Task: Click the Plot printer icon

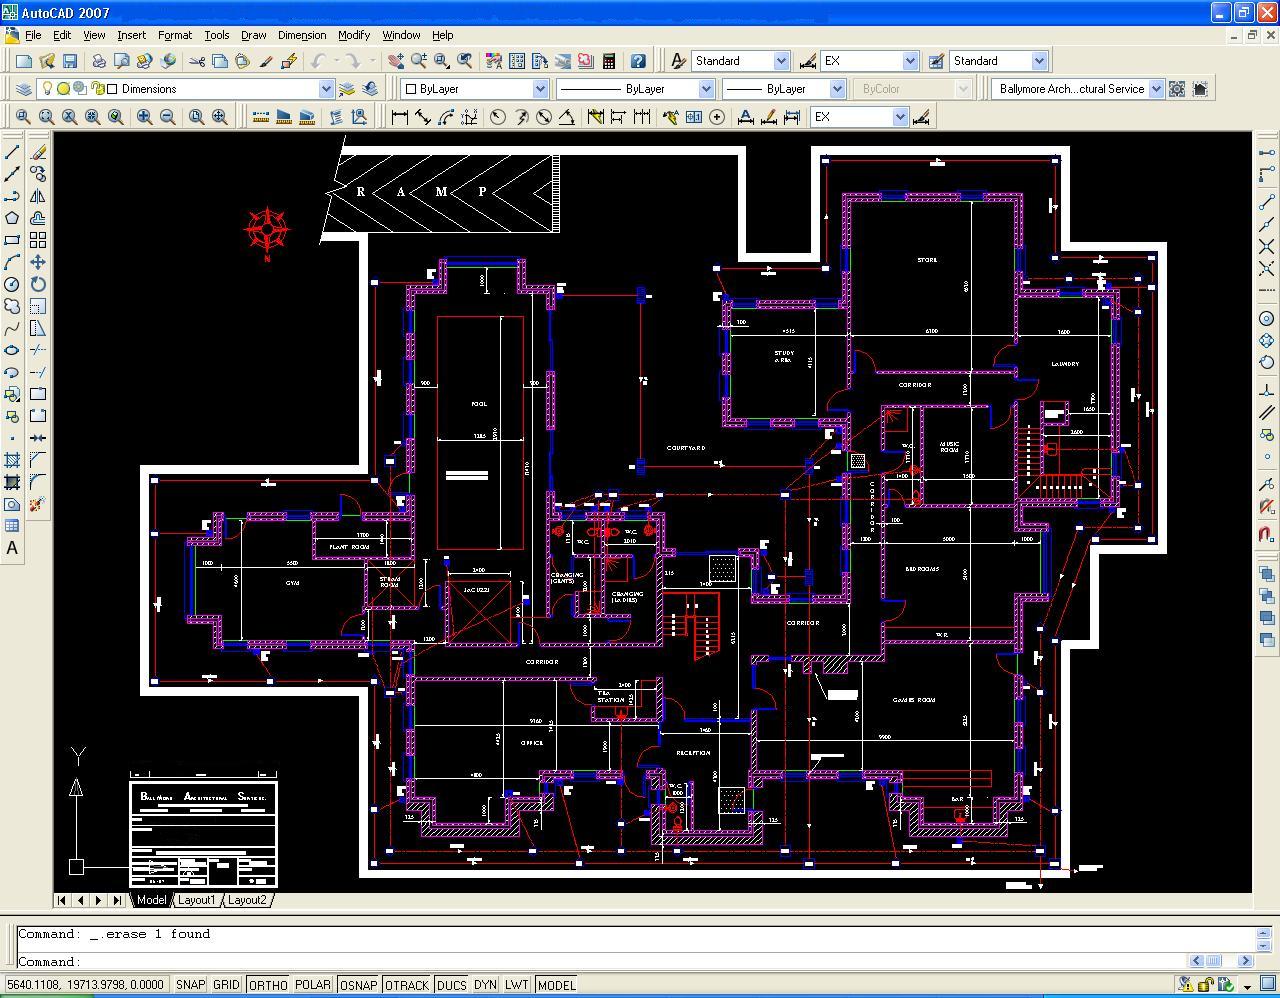Action: click(x=99, y=61)
